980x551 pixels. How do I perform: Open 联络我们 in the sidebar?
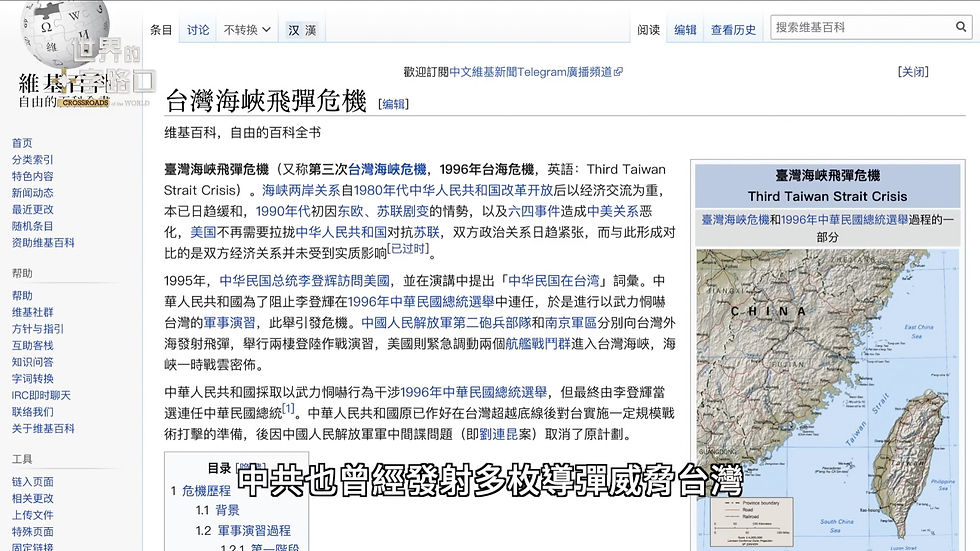pyautogui.click(x=32, y=412)
